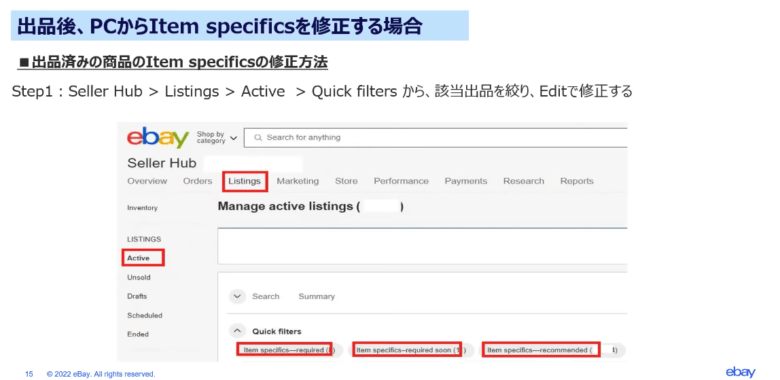Switch to the Listings tab
The image size is (780, 380).
pos(245,181)
